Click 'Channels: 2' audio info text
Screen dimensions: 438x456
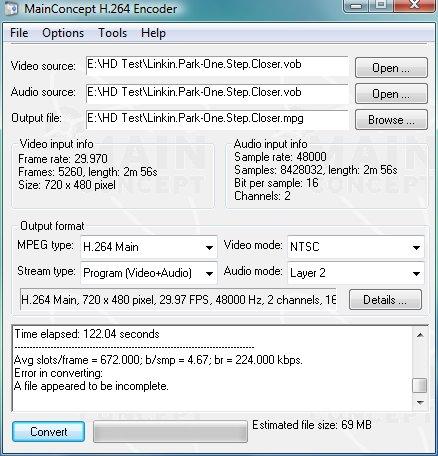point(262,196)
